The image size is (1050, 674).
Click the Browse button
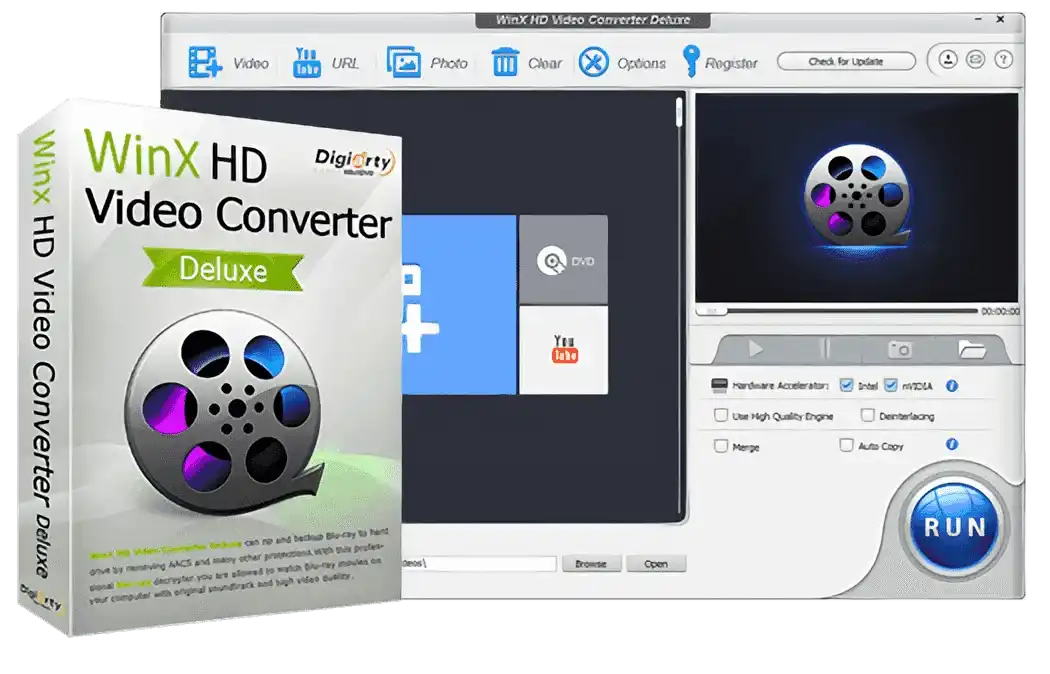591,564
